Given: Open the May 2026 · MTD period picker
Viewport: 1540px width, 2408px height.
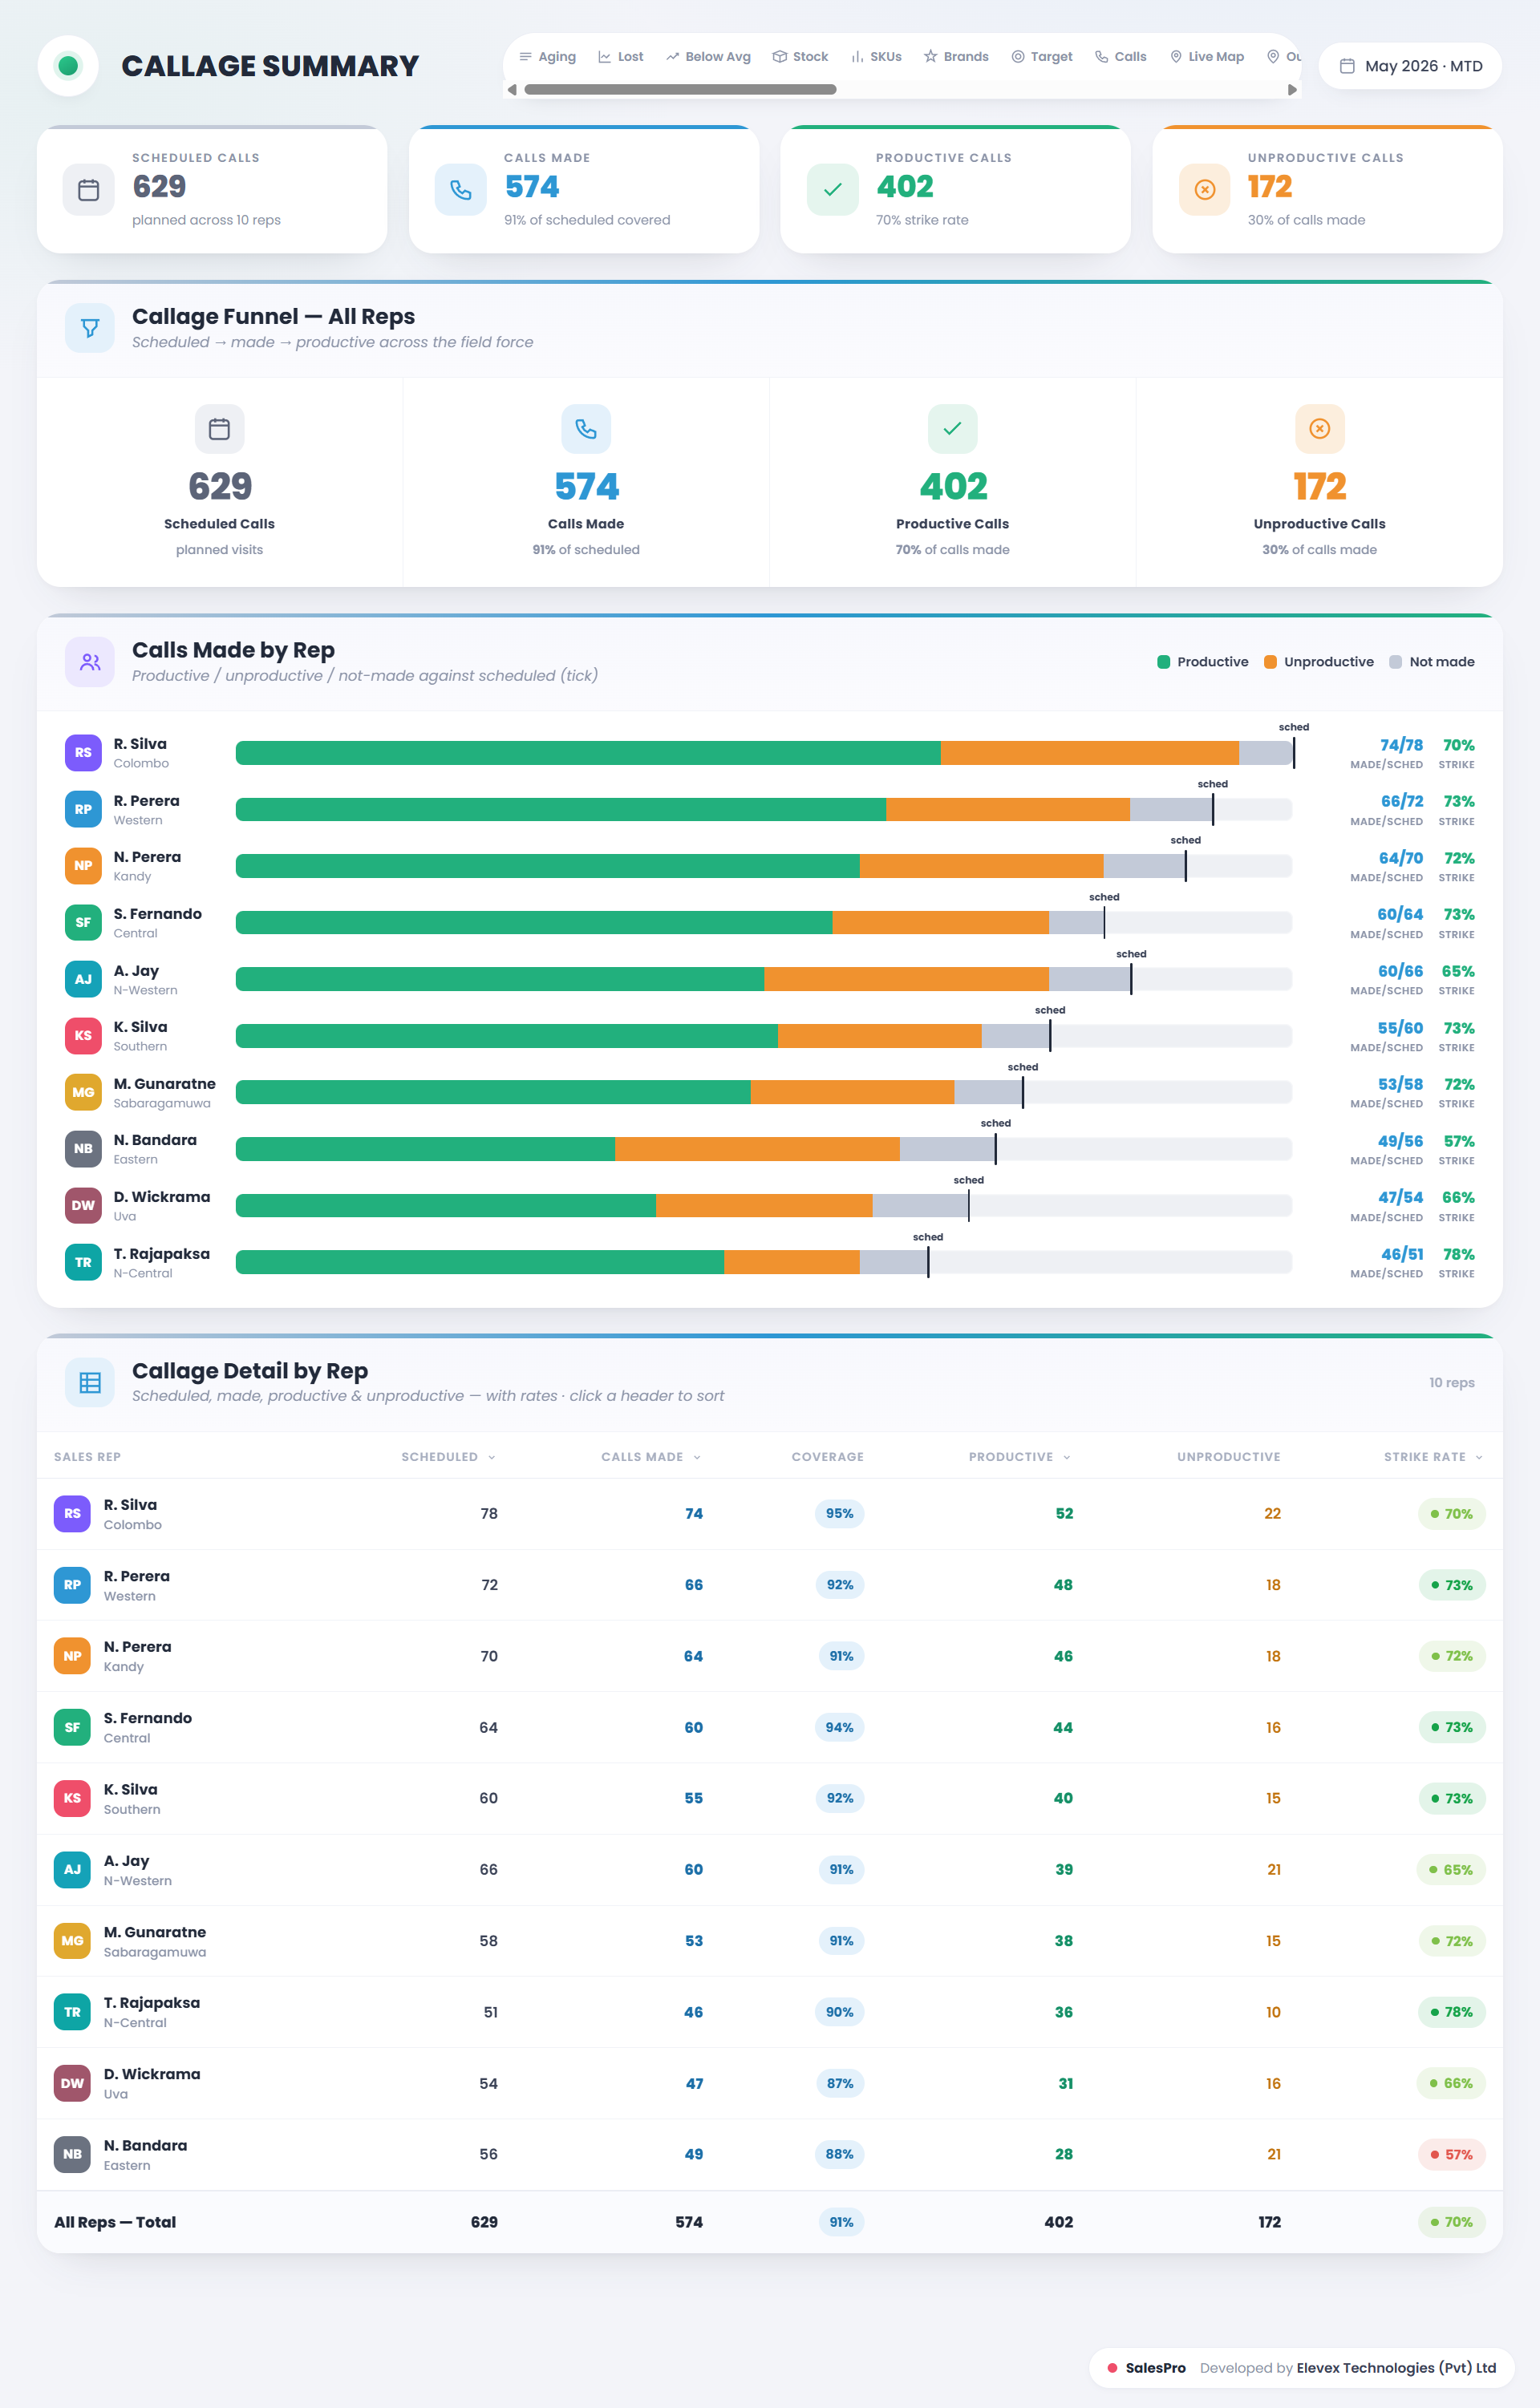Looking at the screenshot, I should (1410, 66).
